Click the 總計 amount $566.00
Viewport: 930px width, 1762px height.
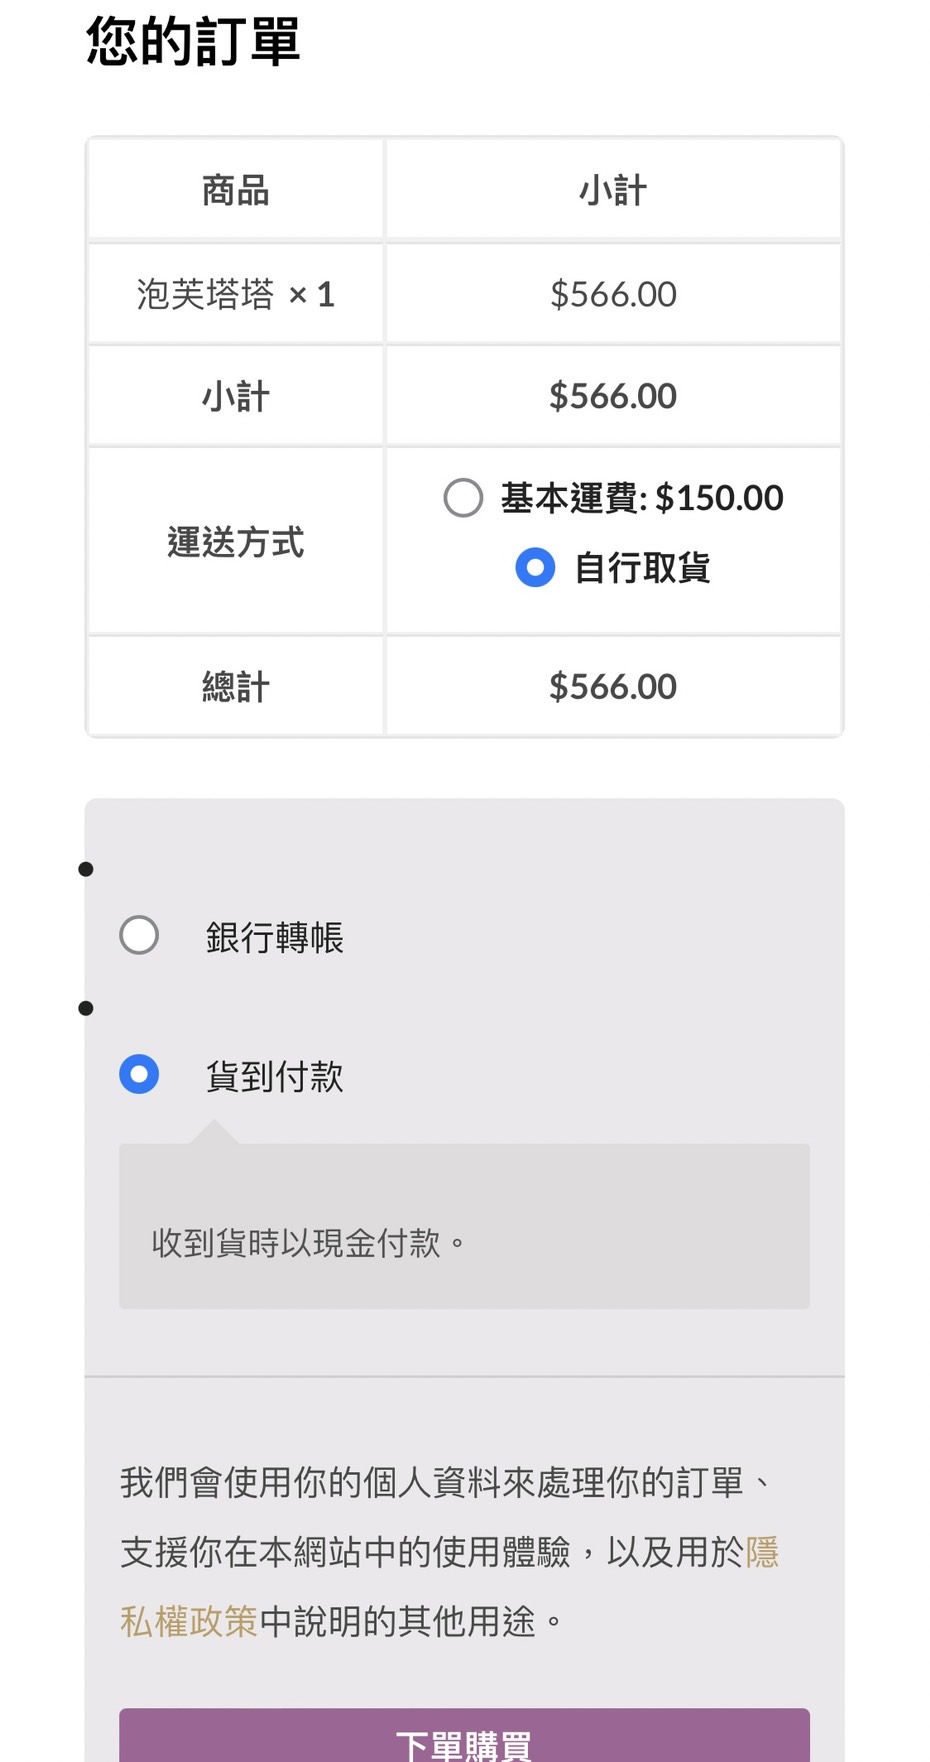(x=613, y=687)
